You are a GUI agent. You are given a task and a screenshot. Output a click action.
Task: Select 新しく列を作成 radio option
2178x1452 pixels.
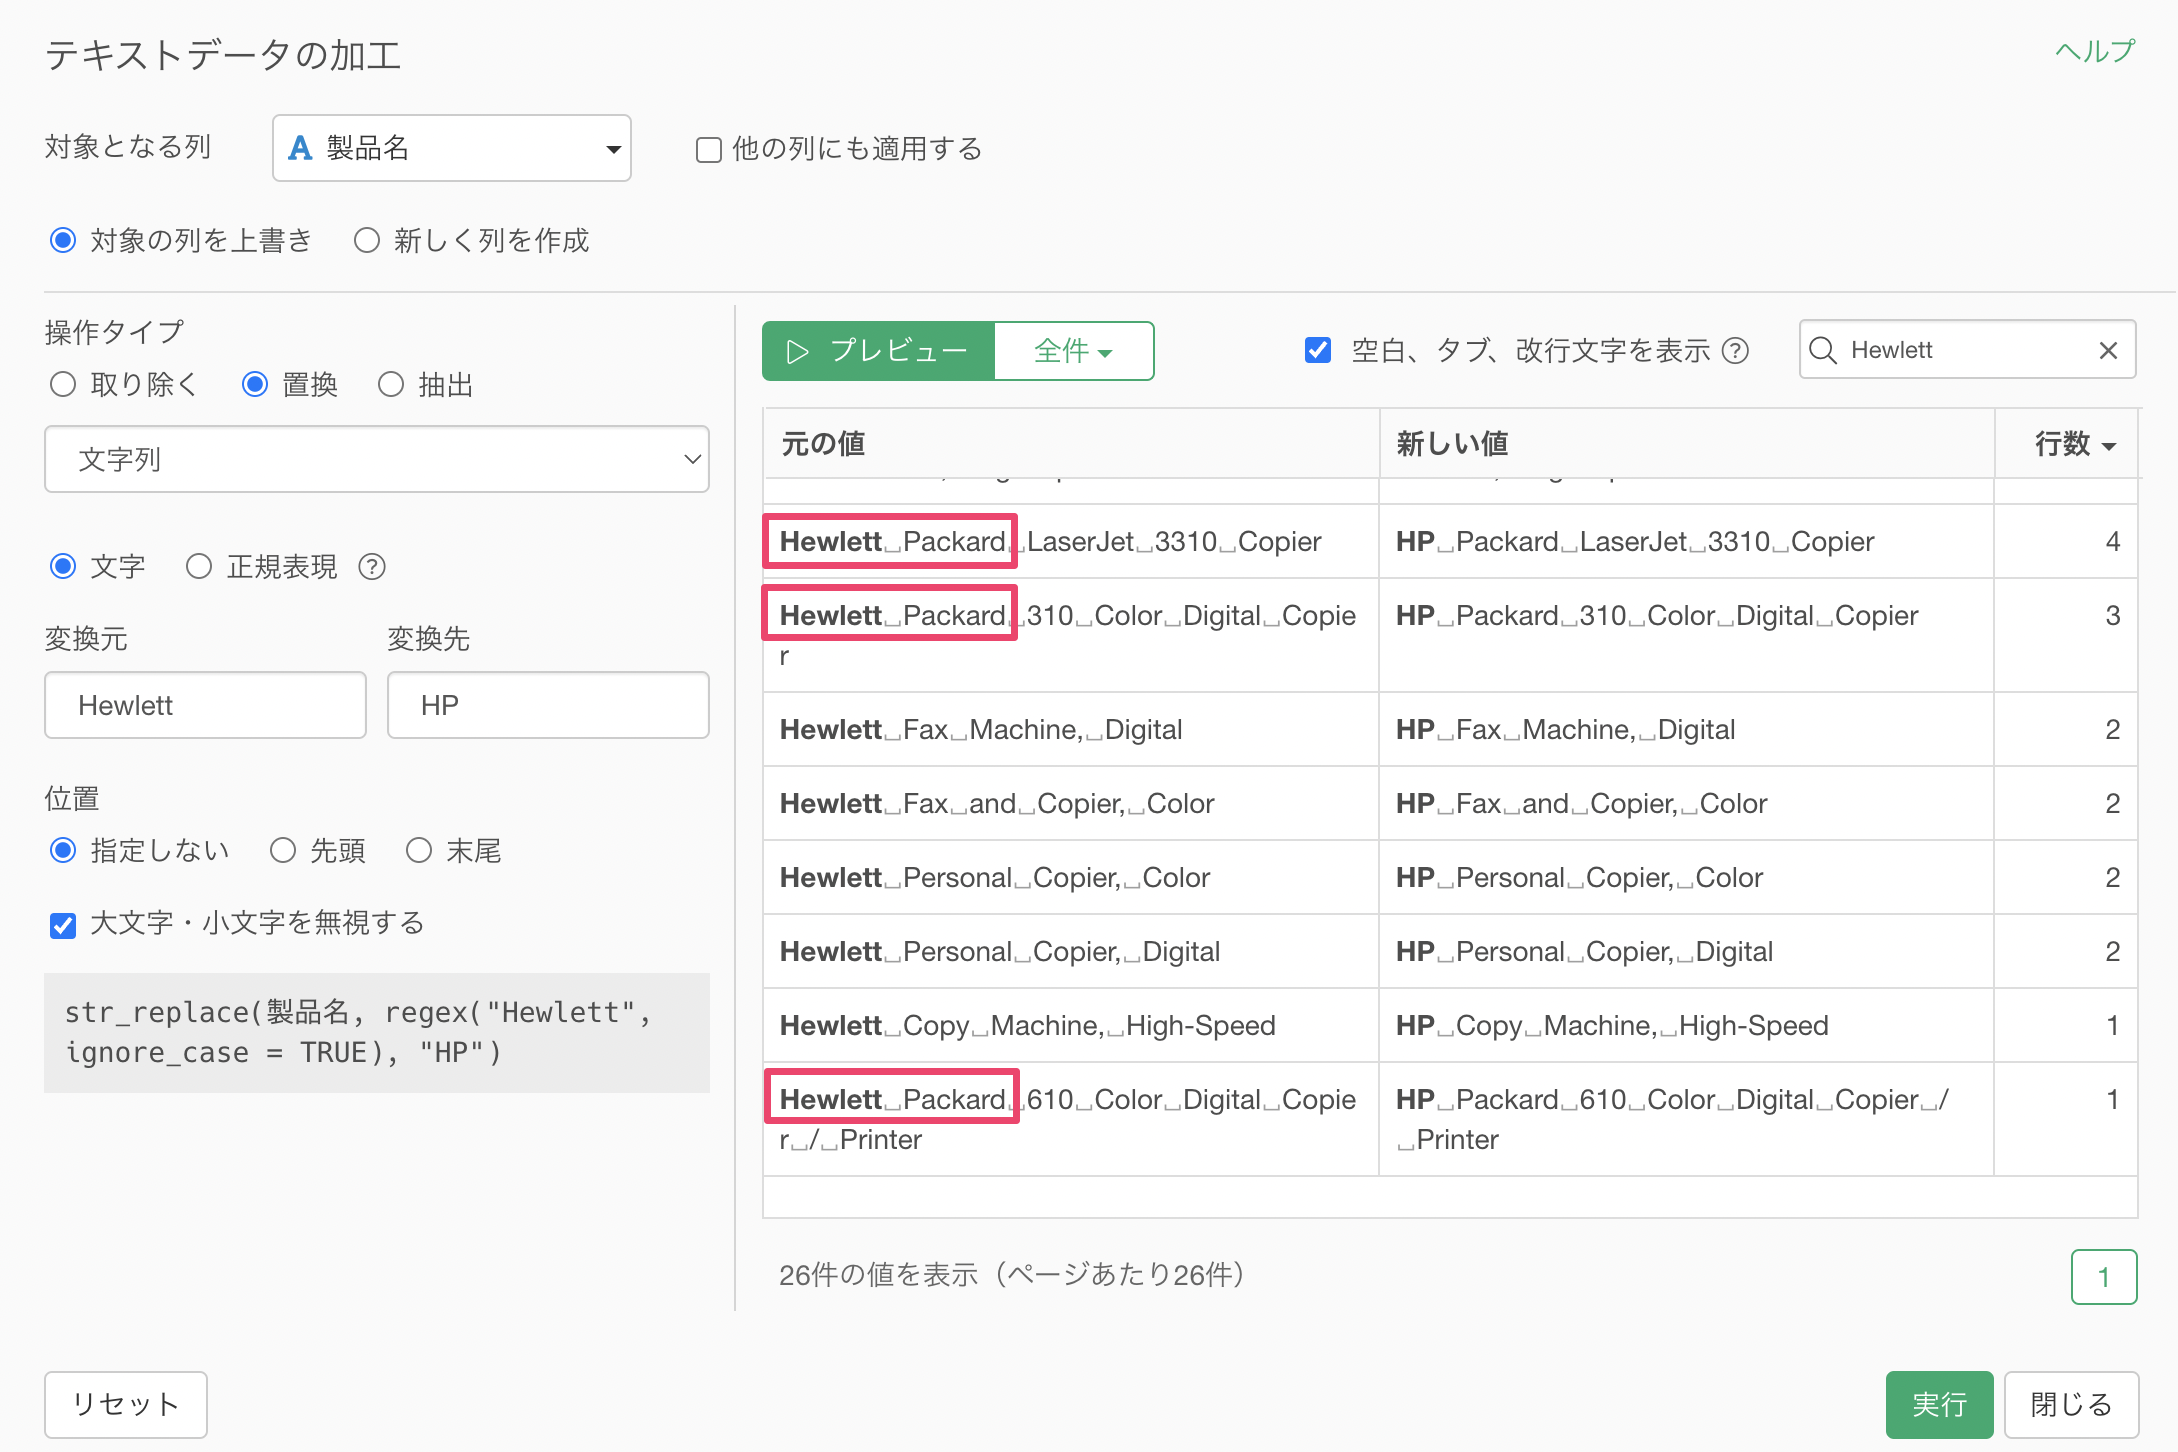point(367,240)
